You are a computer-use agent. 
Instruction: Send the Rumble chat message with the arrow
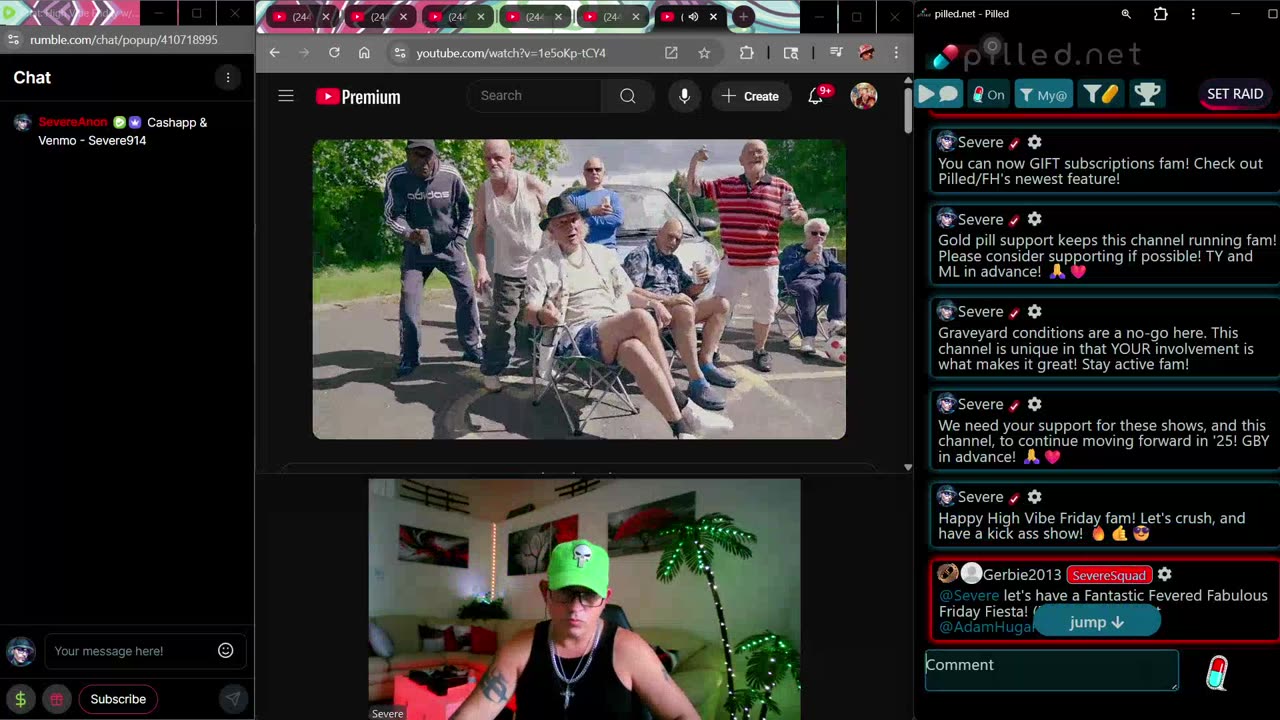(x=233, y=699)
